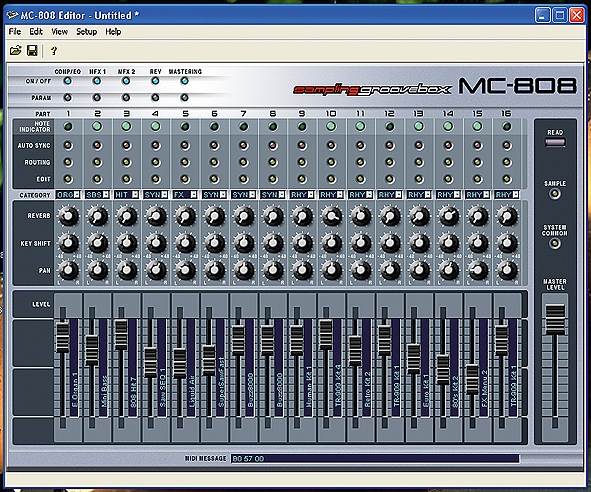
Task: Click the FX Menu 2 patch name strip
Action: (484, 368)
